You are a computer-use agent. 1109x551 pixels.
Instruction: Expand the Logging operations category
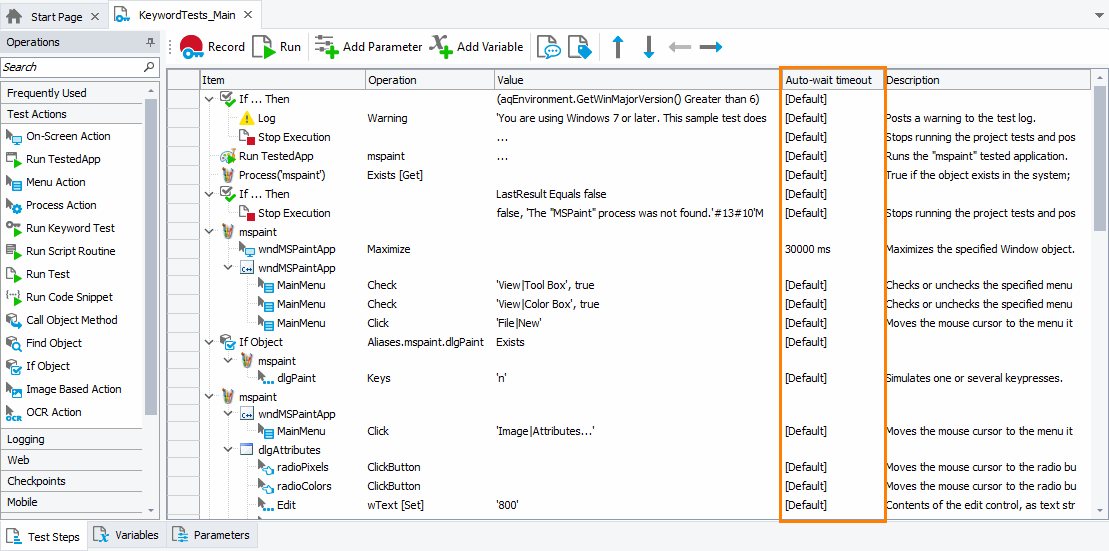click(x=26, y=439)
